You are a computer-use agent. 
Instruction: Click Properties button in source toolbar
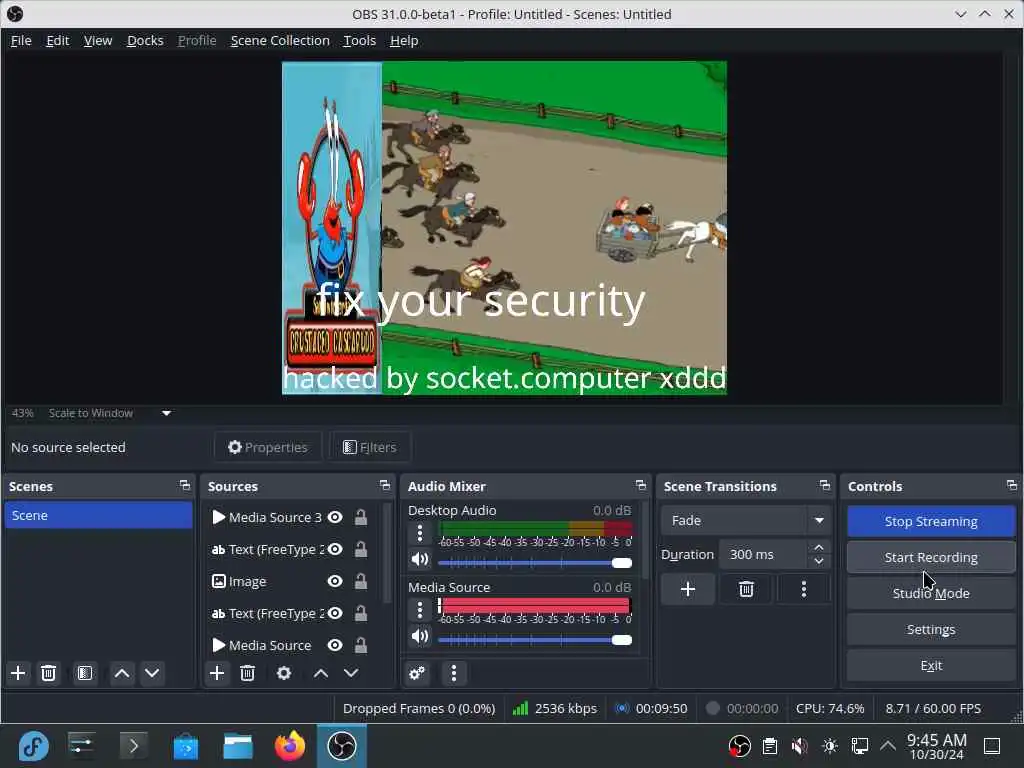pos(268,447)
